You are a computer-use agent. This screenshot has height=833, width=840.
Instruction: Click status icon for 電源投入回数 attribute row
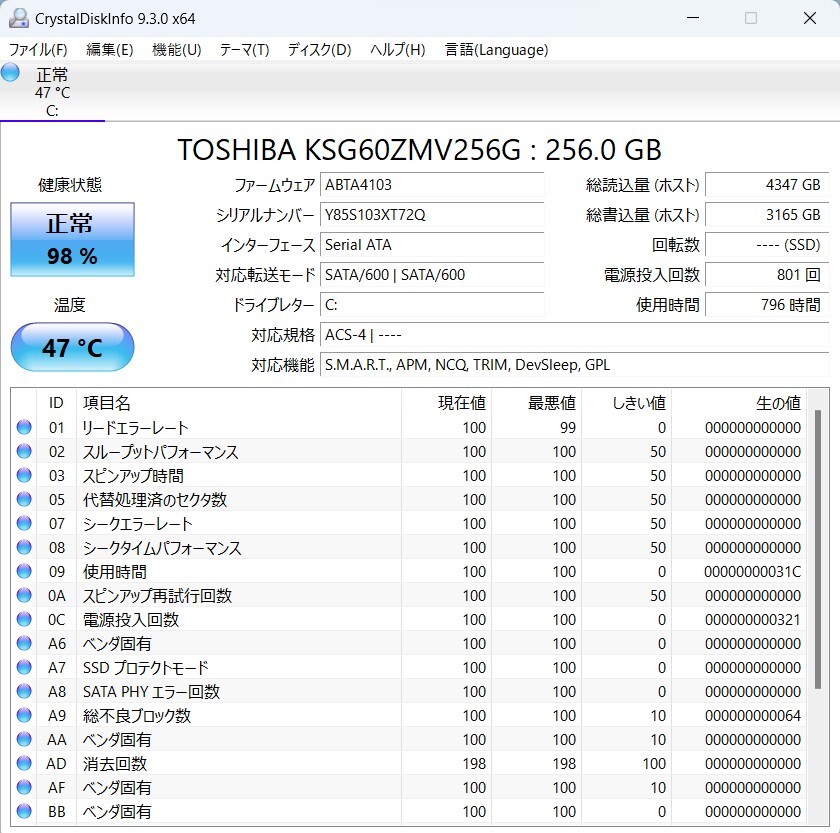pyautogui.click(x=24, y=620)
